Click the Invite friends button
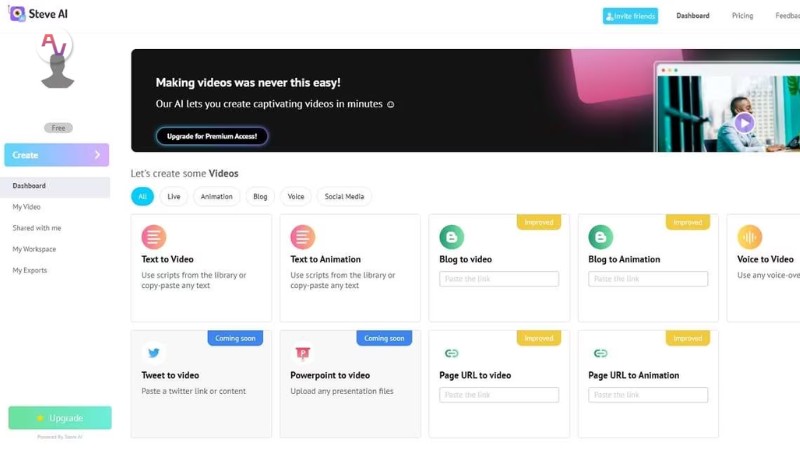800x450 pixels. (x=630, y=16)
